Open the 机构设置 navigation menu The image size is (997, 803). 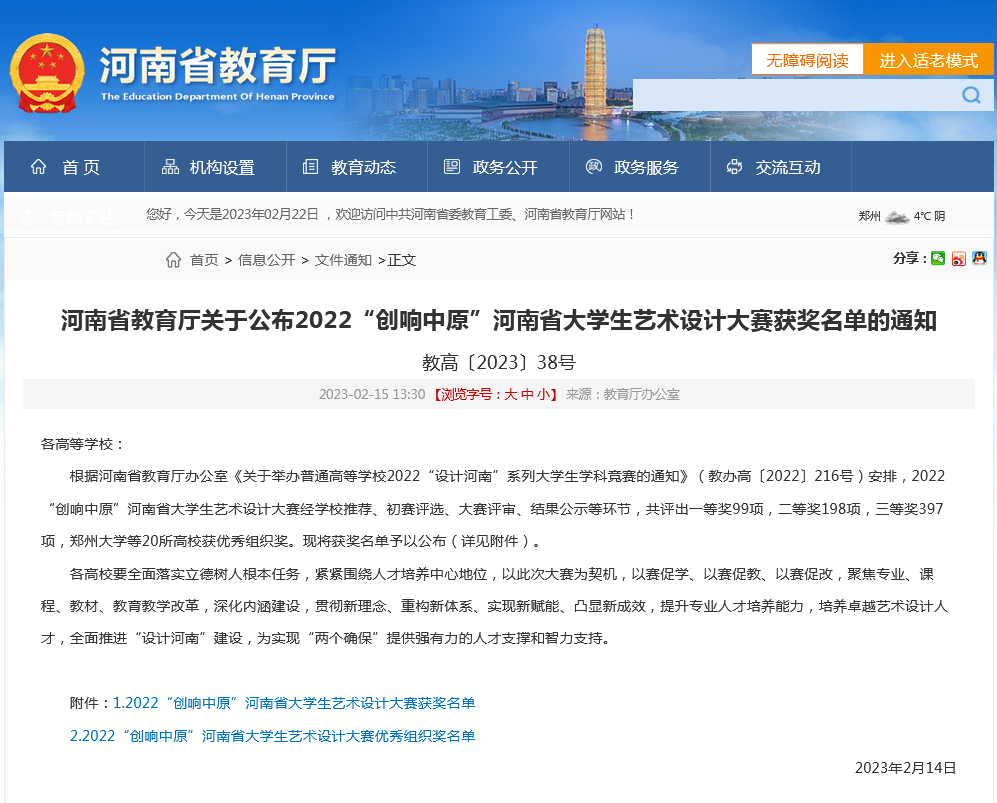coord(209,167)
